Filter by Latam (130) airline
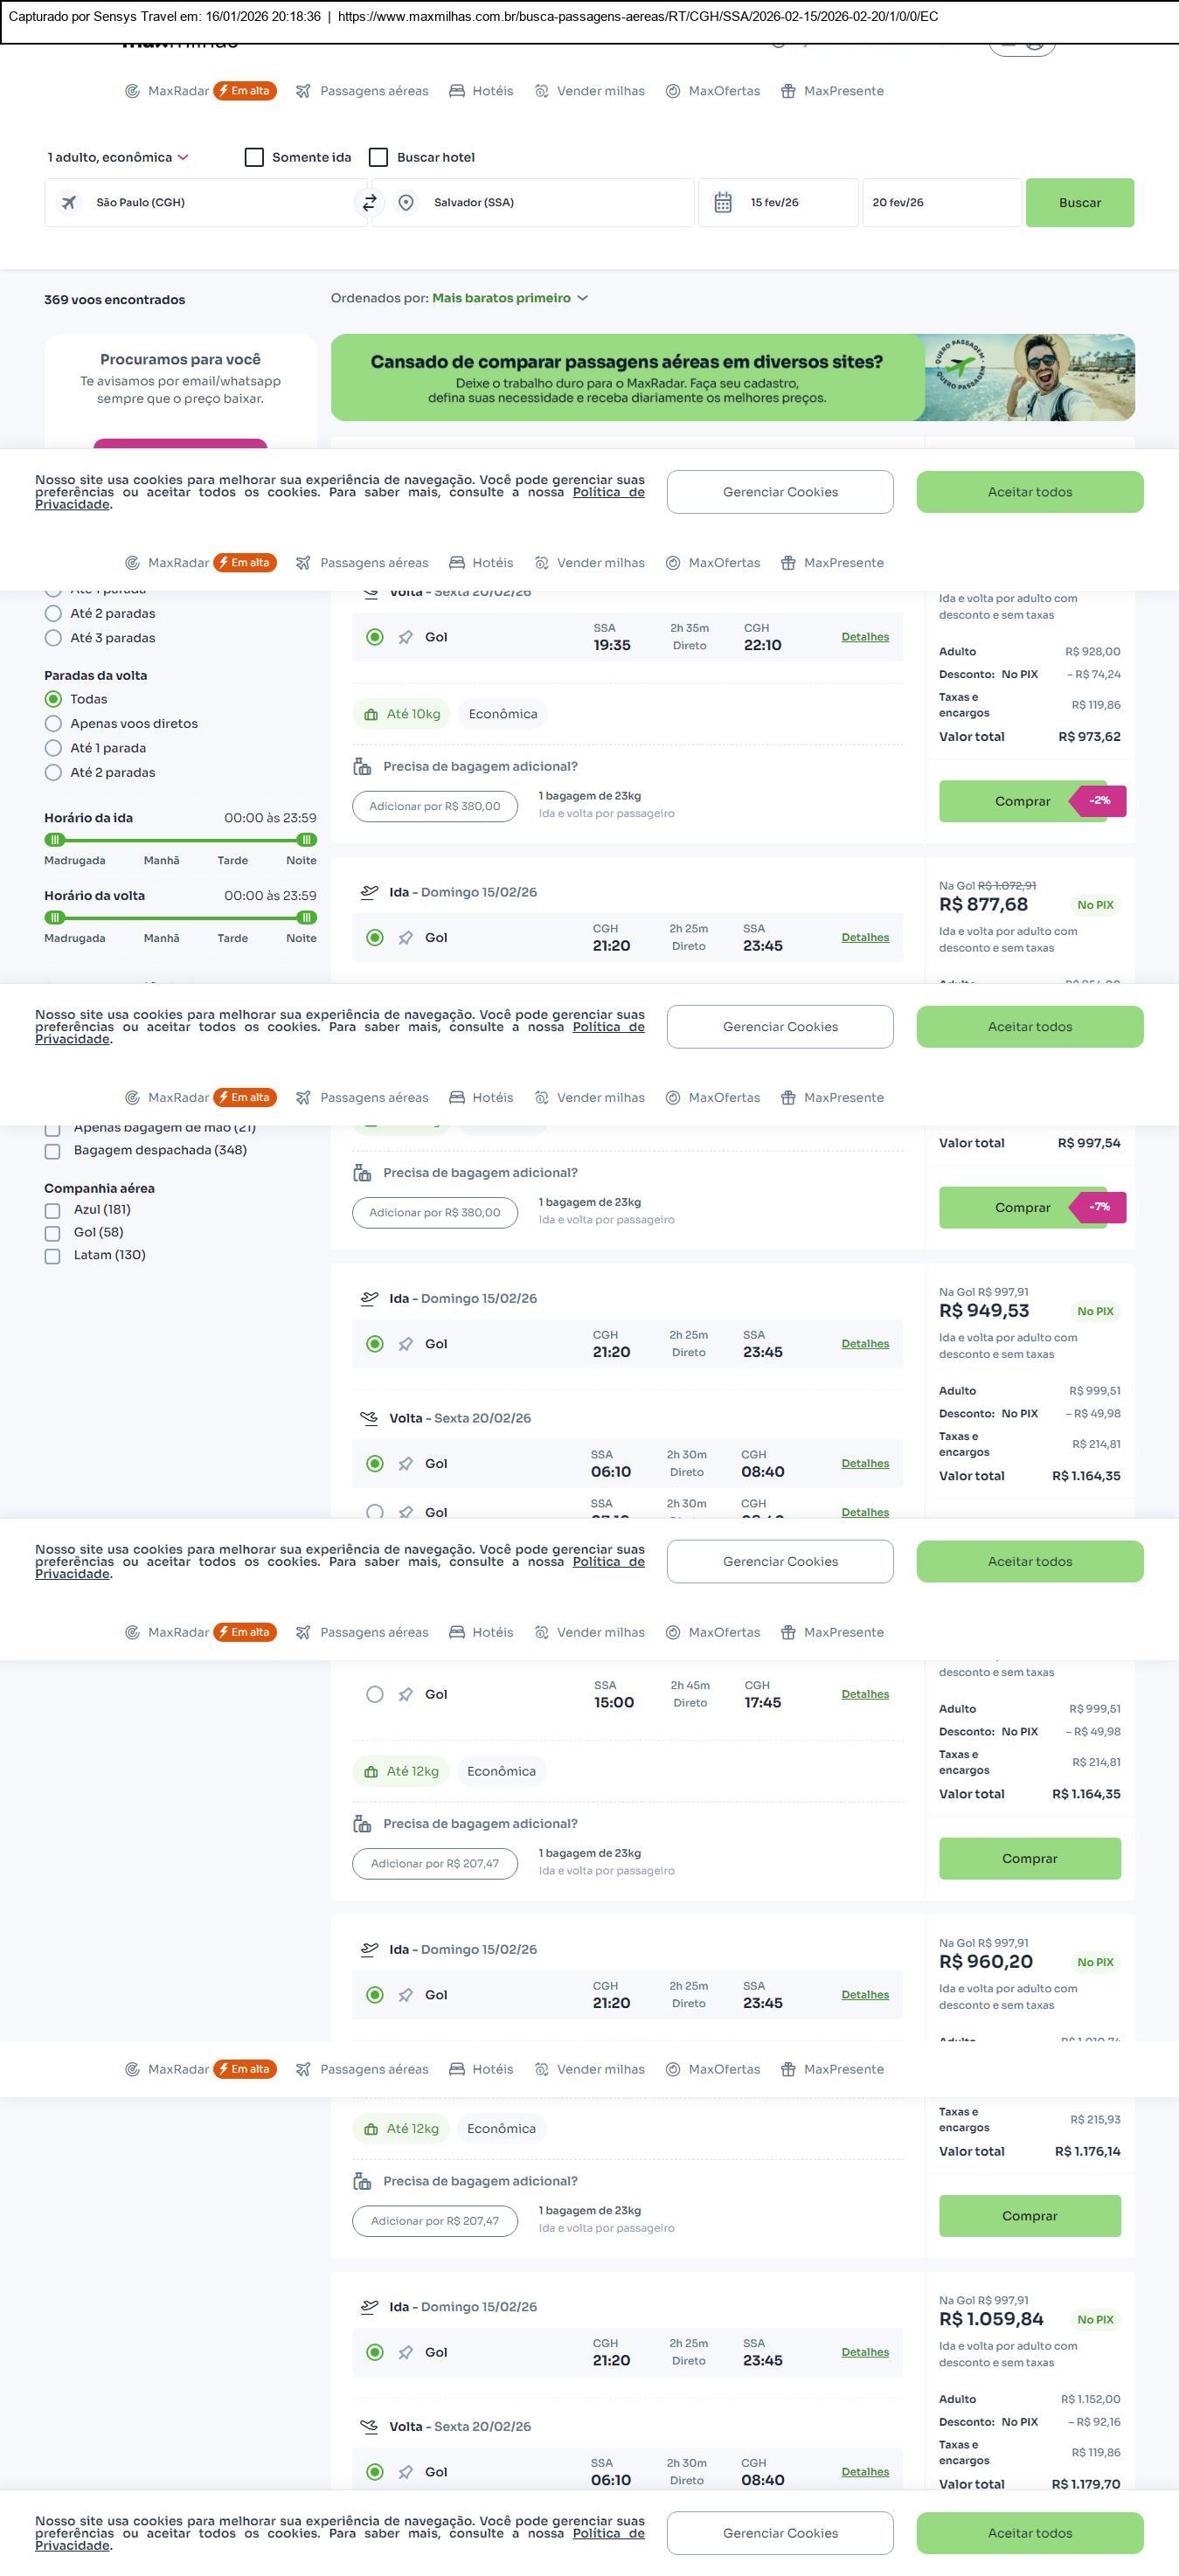Image resolution: width=1179 pixels, height=2576 pixels. pyautogui.click(x=53, y=1256)
